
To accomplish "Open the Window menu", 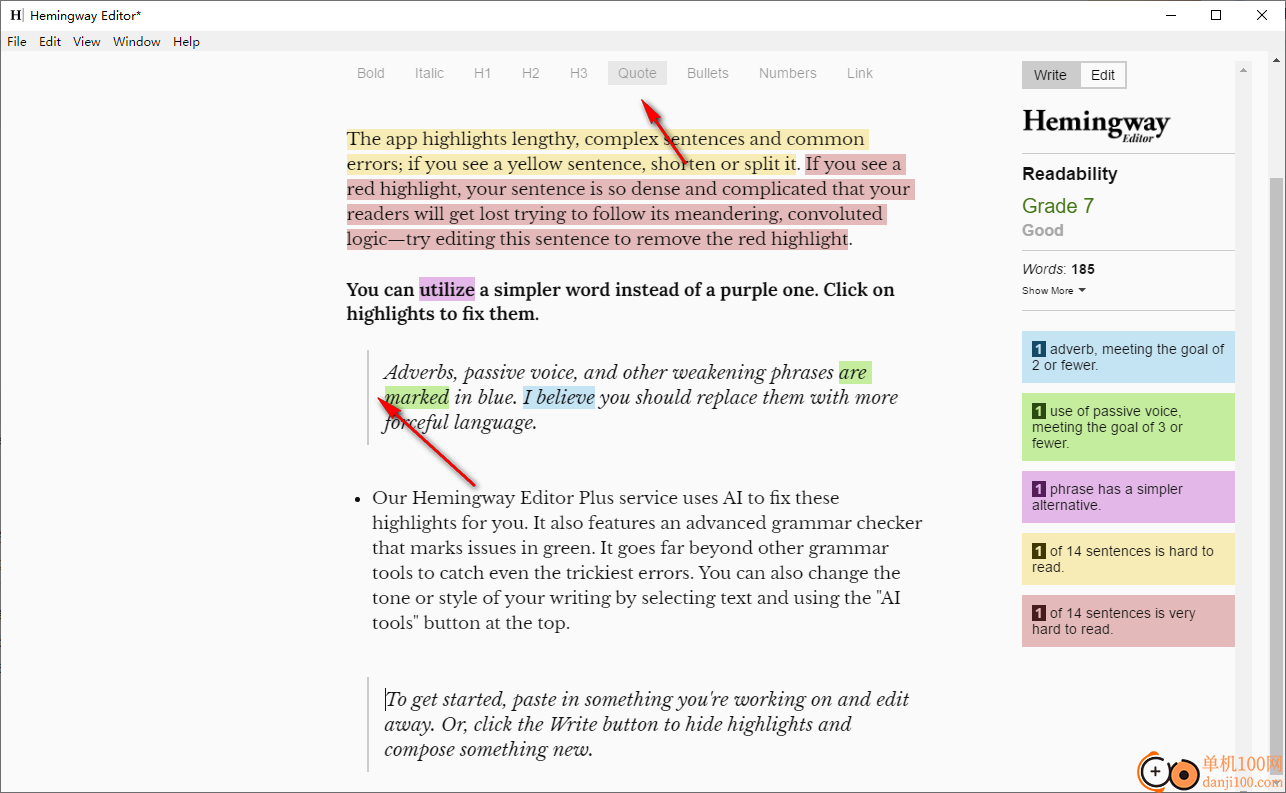I will (137, 42).
